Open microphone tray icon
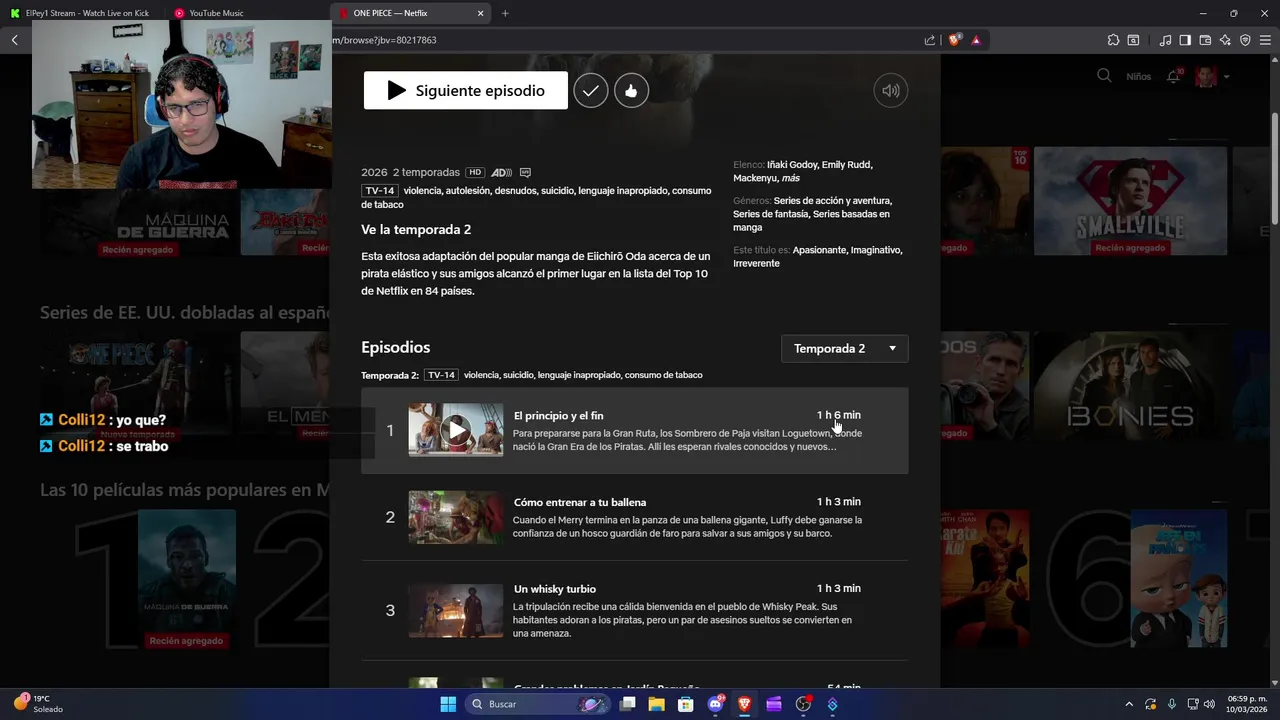Viewport: 1280px width, 720px height. [1172, 704]
